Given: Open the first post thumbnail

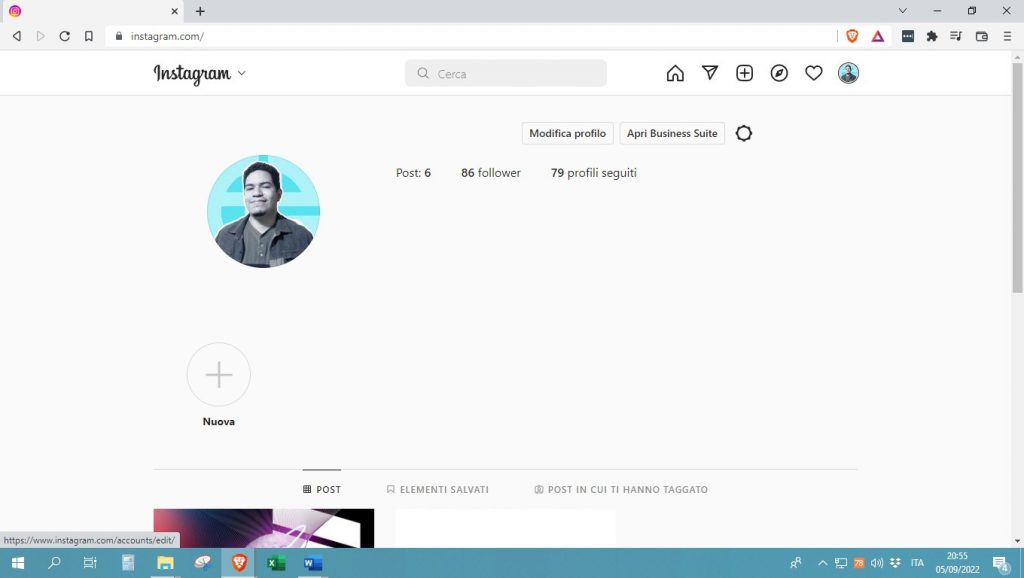Looking at the screenshot, I should click(263, 529).
